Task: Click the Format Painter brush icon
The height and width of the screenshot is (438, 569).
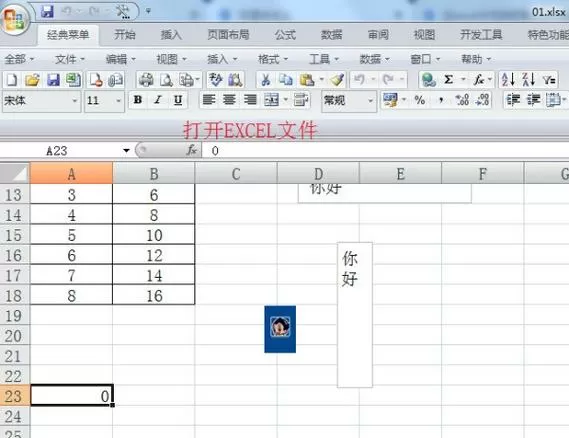Action: pos(337,80)
